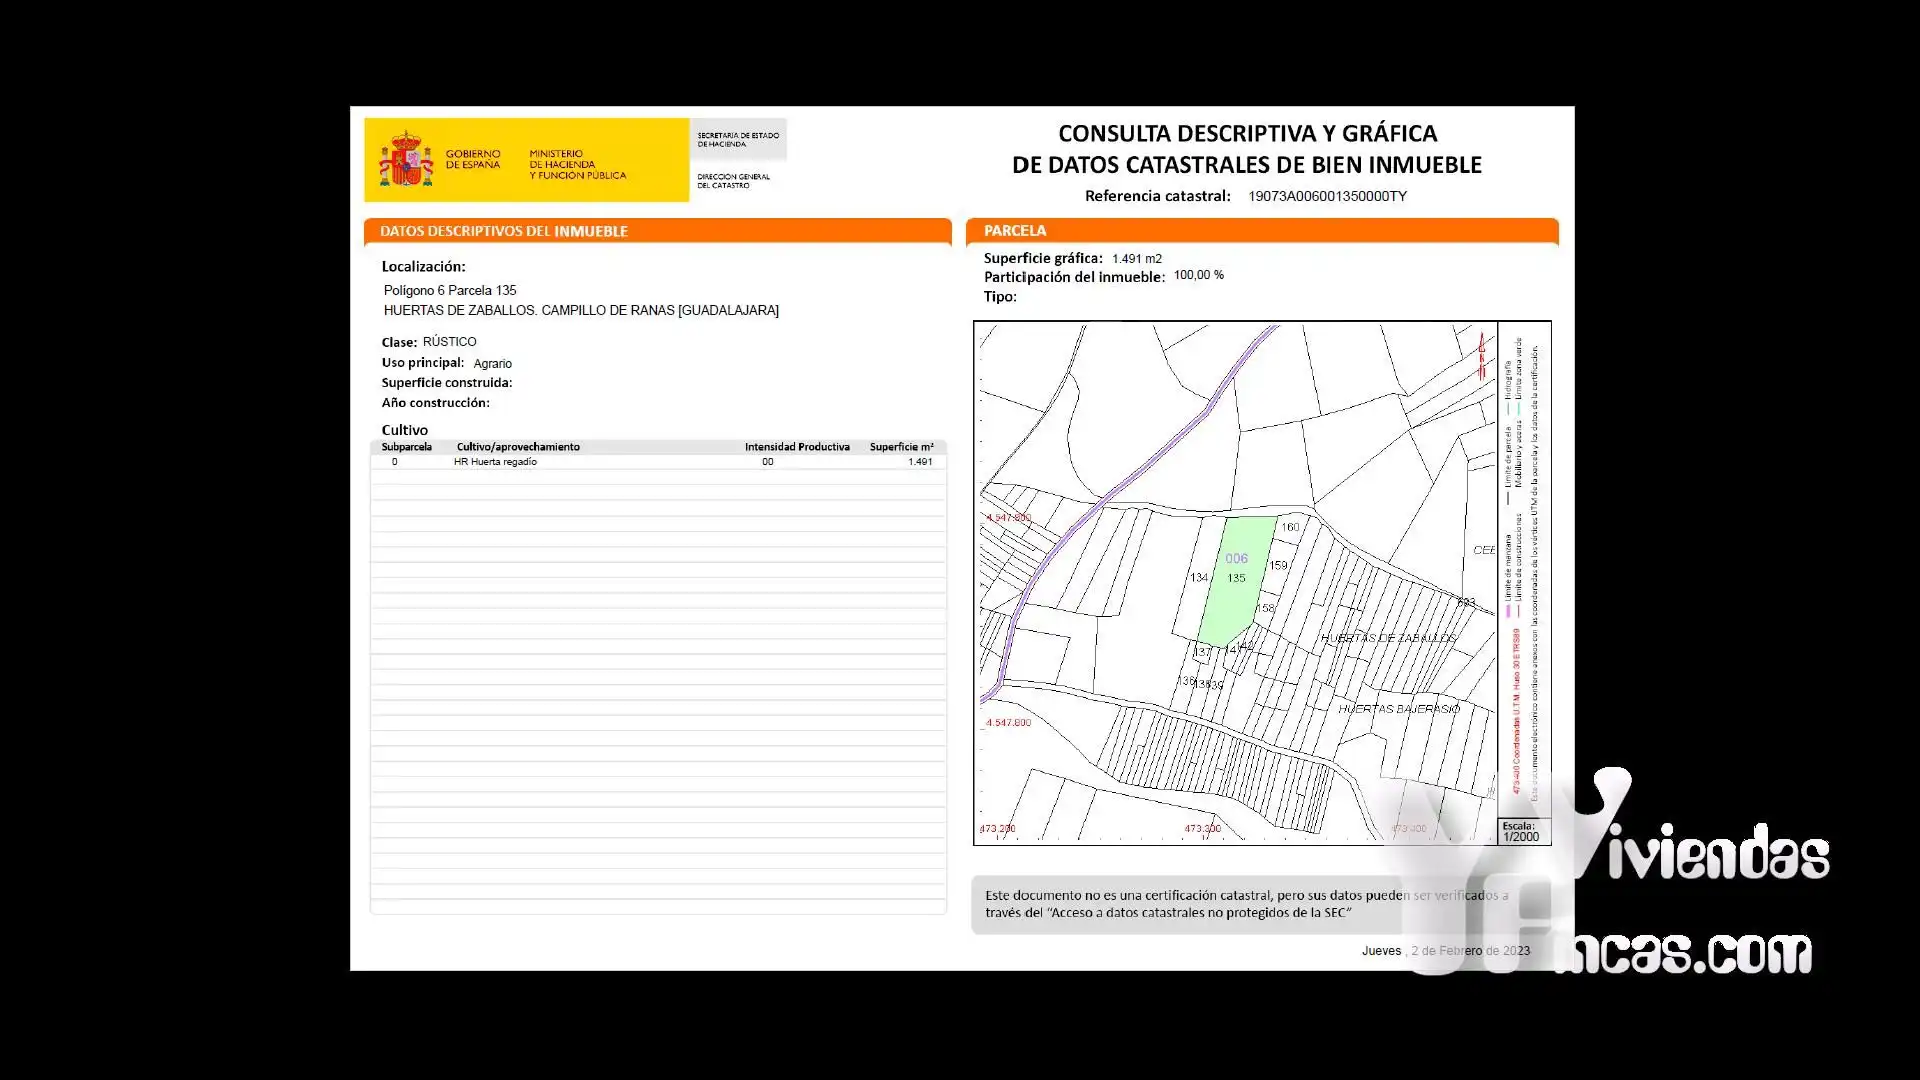
Task: Click parcel label '134' on the map
Action: pos(1199,578)
